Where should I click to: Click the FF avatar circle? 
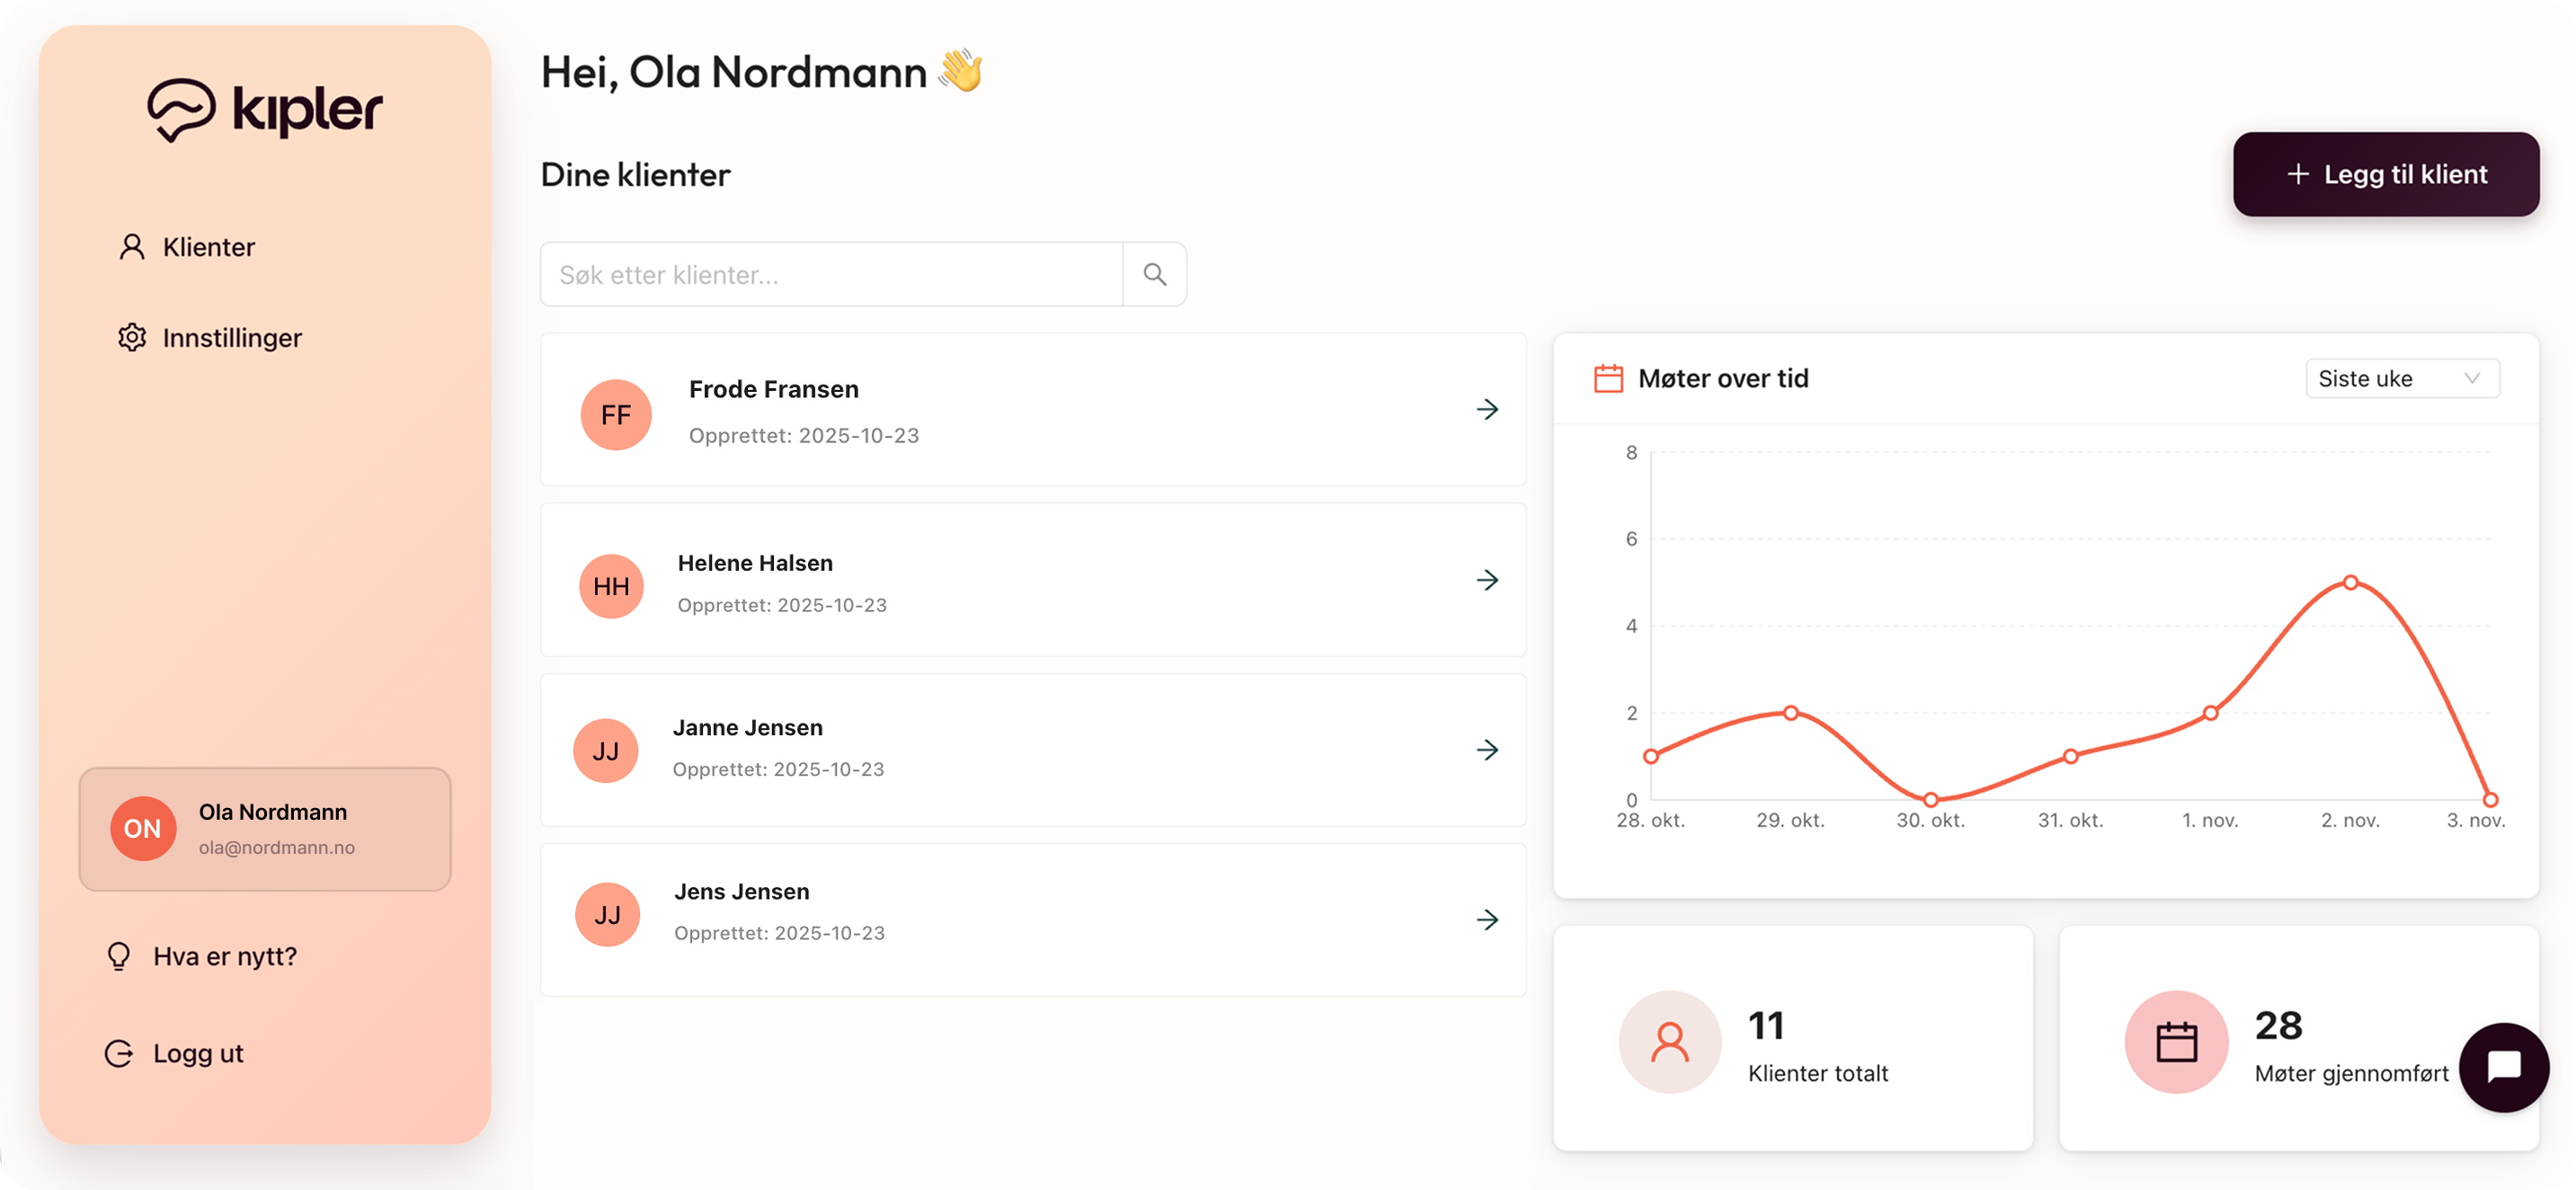(616, 414)
